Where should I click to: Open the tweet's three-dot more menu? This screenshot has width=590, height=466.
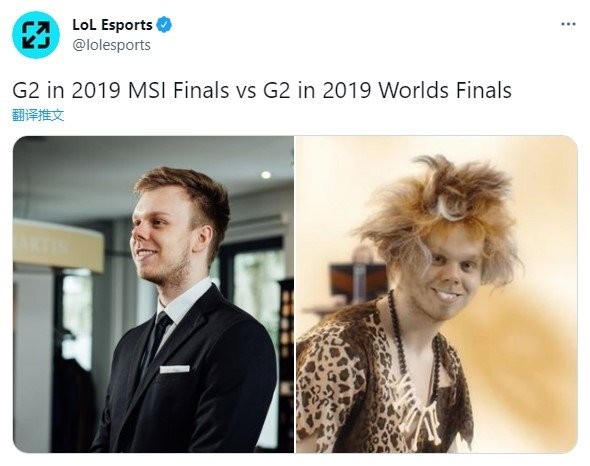(568, 24)
